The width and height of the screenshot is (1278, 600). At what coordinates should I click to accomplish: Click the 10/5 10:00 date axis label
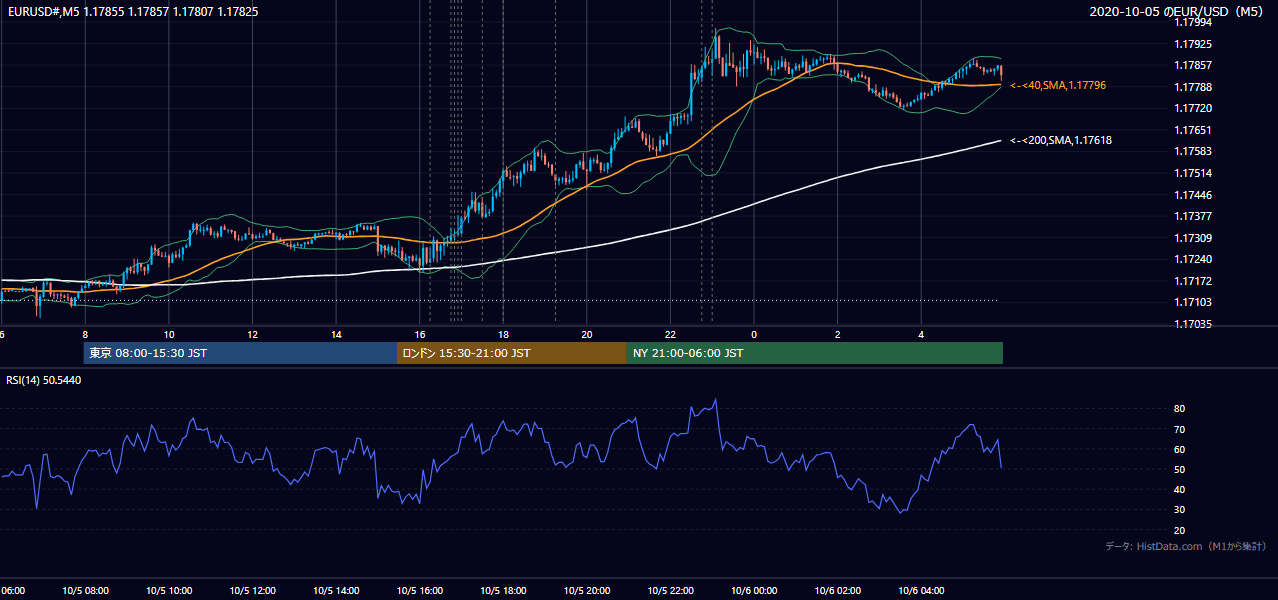click(169, 591)
